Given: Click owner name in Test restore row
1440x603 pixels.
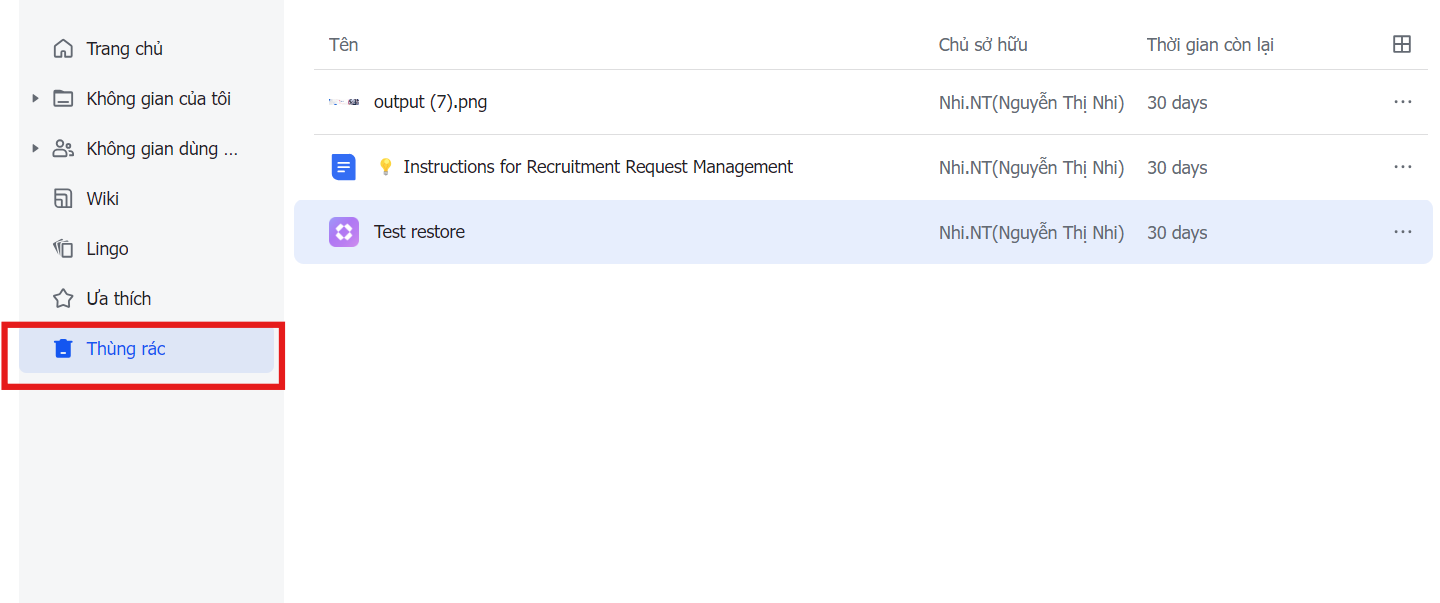Looking at the screenshot, I should pos(1031,233).
